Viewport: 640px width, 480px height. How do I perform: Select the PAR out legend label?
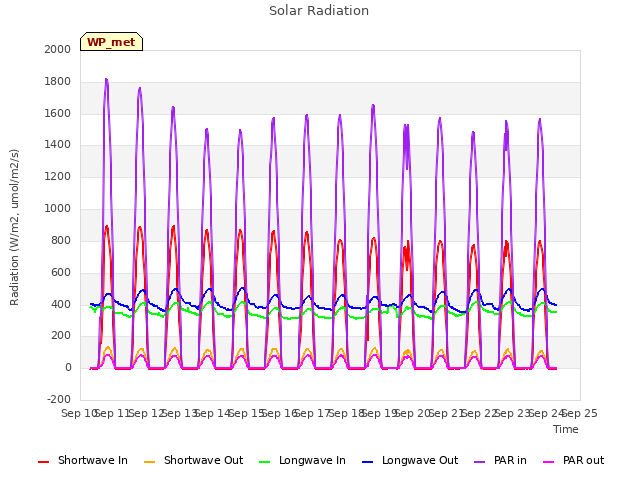click(x=583, y=460)
